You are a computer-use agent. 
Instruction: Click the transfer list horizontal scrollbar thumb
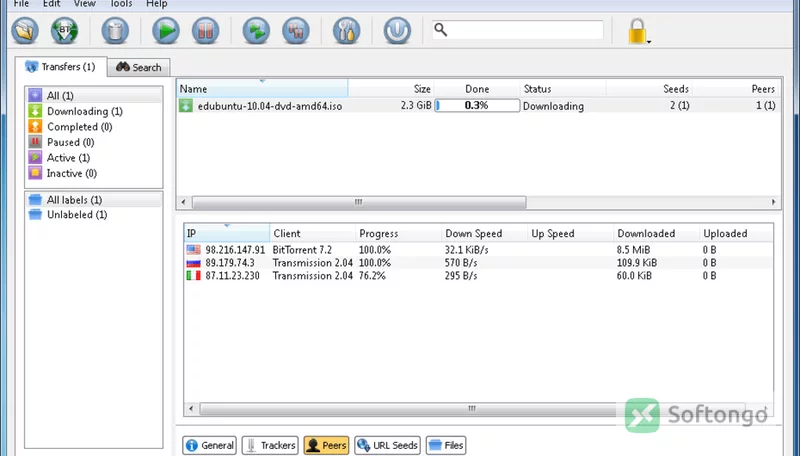click(359, 202)
